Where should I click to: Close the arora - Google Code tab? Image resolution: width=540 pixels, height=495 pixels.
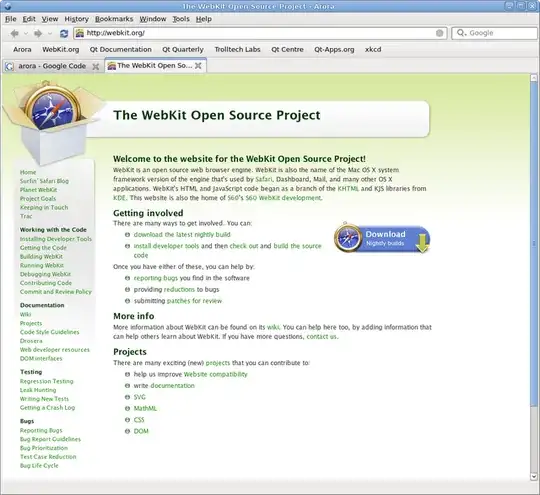tap(95, 66)
